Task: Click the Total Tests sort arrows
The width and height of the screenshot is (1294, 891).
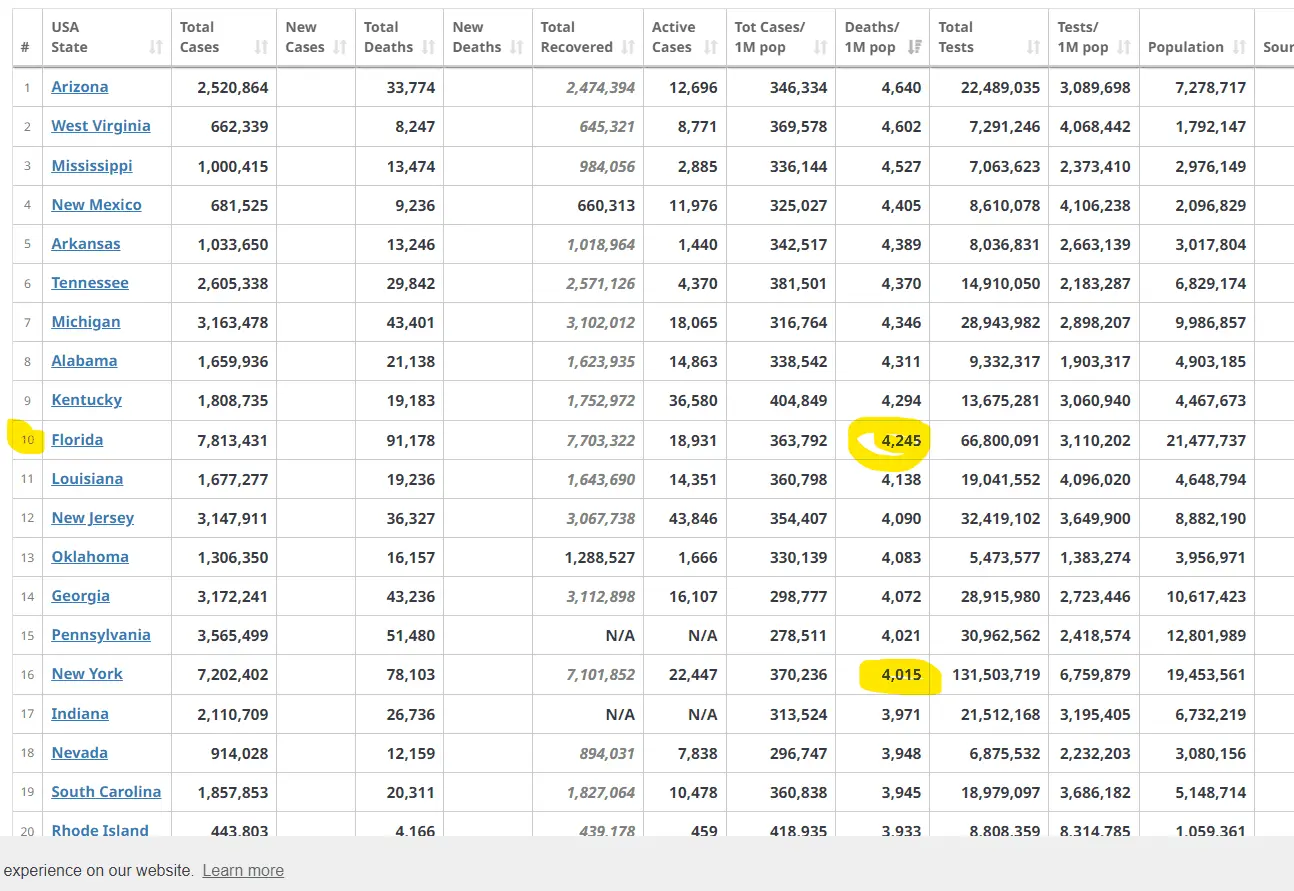Action: [x=1033, y=47]
